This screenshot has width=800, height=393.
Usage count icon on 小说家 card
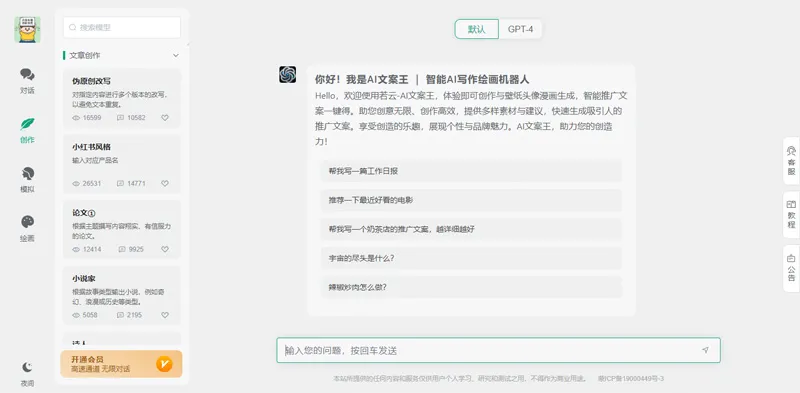coord(120,315)
